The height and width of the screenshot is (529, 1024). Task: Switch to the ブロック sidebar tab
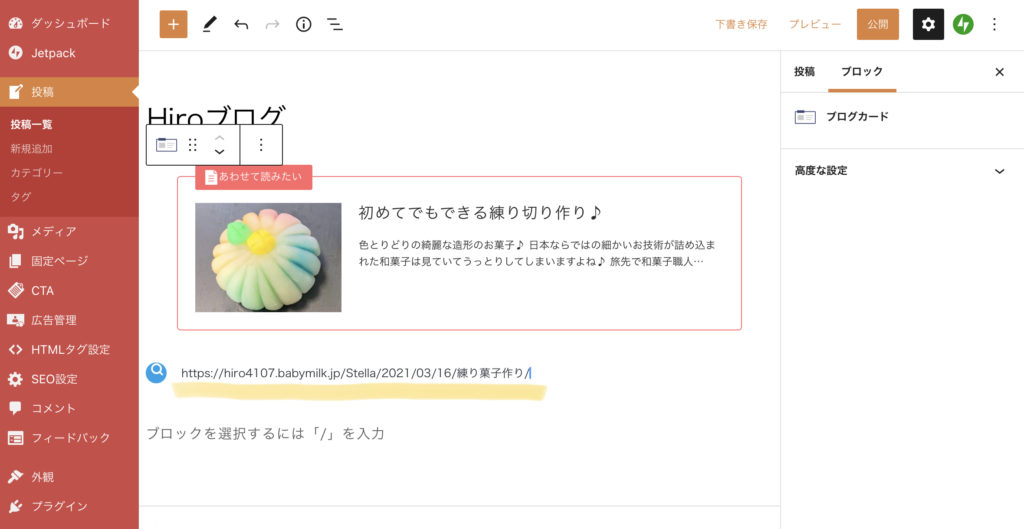(x=861, y=72)
